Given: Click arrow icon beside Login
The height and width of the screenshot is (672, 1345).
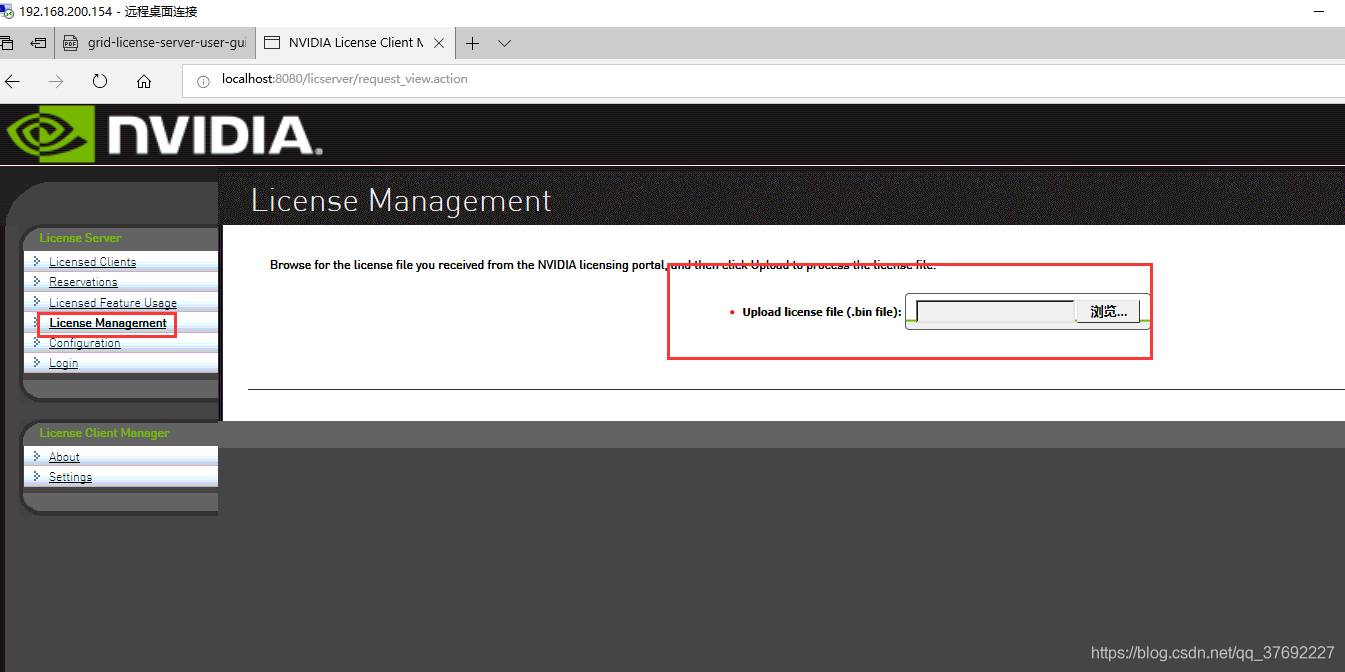Looking at the screenshot, I should pos(37,362).
